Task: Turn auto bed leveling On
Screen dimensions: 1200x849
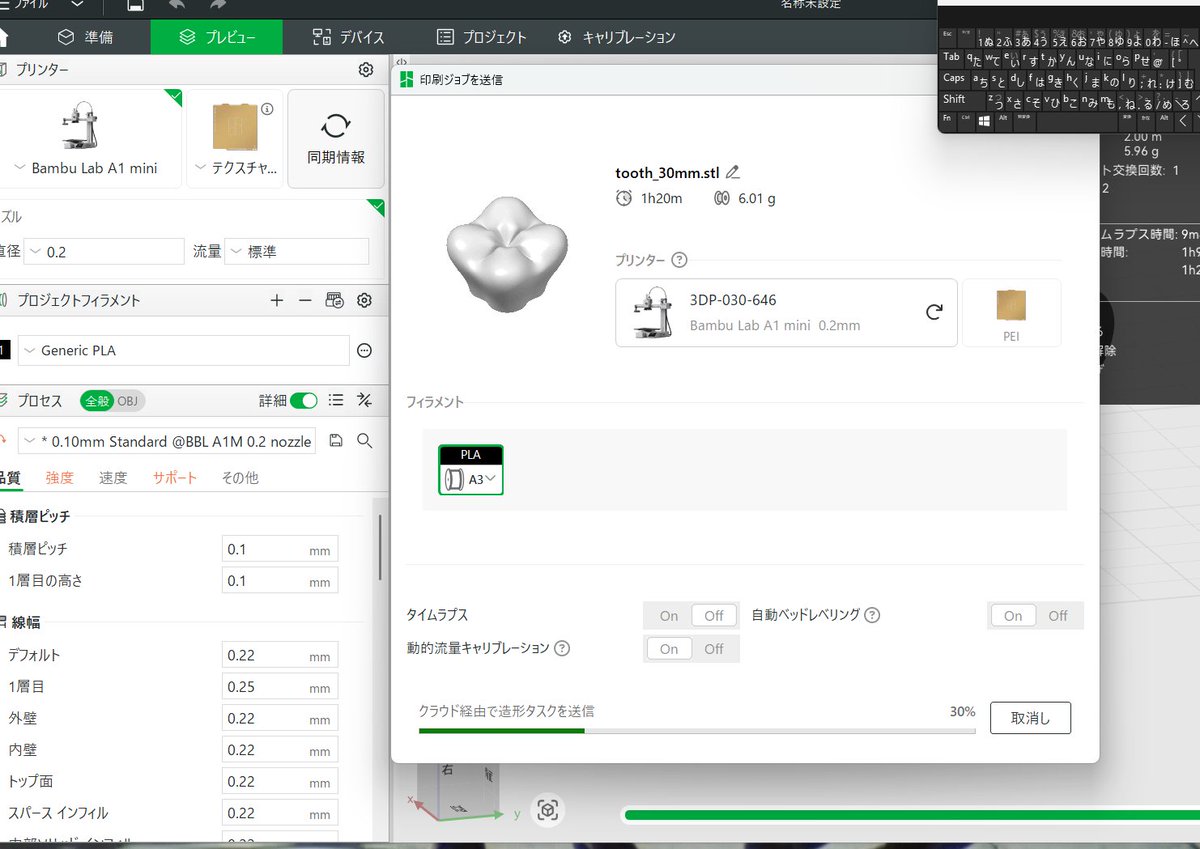Action: [x=1013, y=616]
